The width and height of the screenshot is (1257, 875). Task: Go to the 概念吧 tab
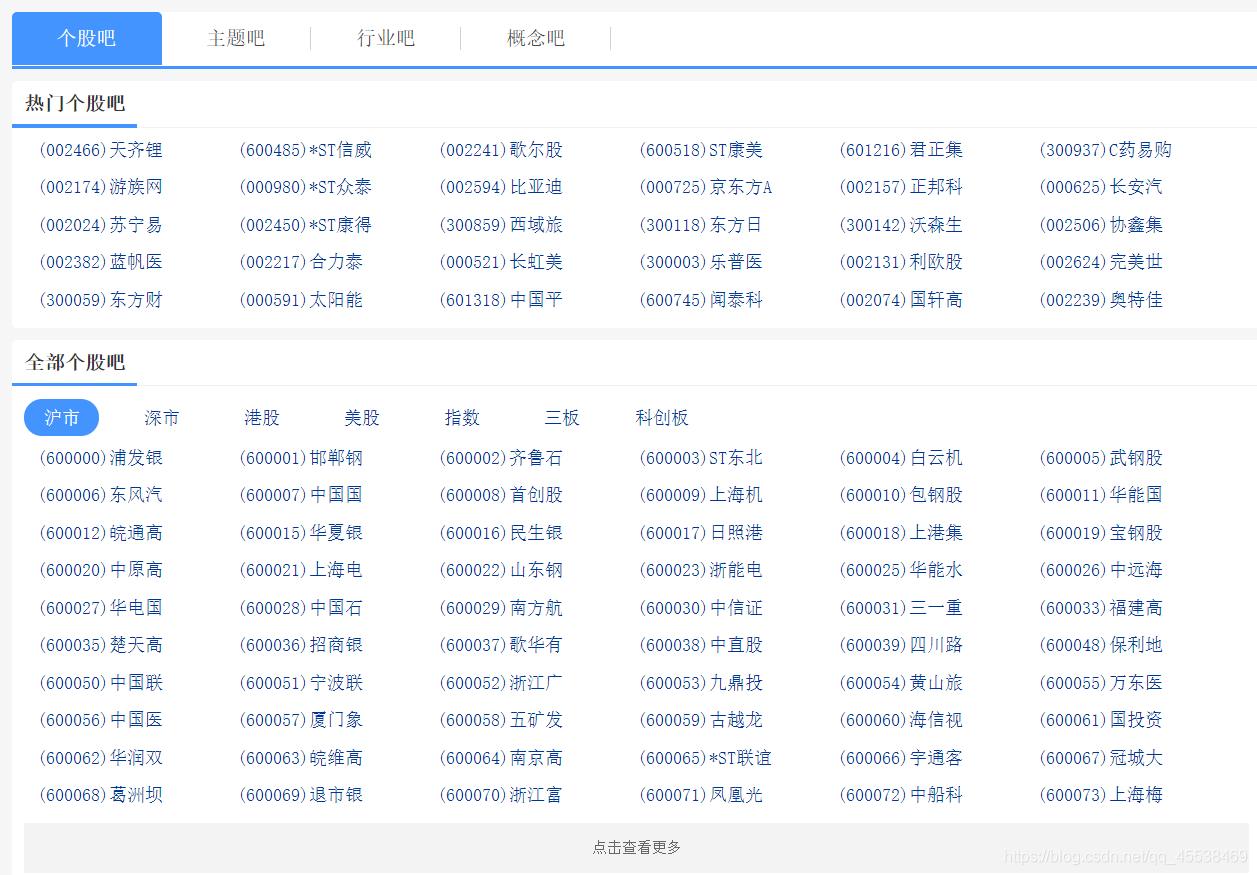[x=536, y=39]
